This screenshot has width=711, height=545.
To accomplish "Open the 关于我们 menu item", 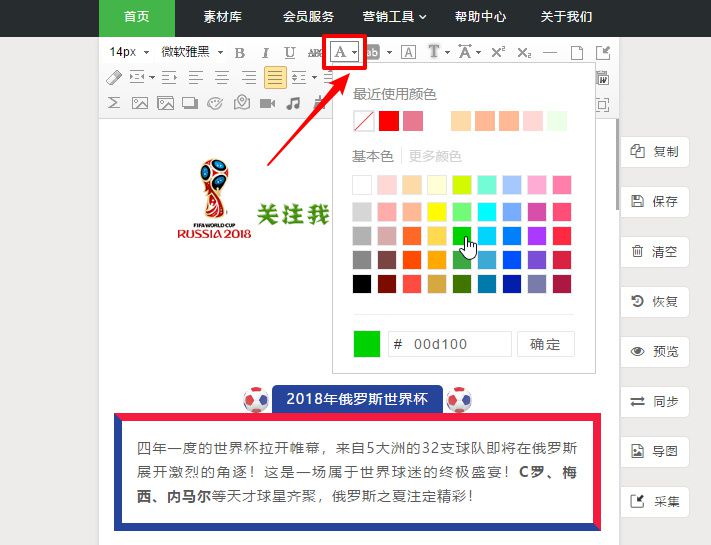I will point(566,17).
